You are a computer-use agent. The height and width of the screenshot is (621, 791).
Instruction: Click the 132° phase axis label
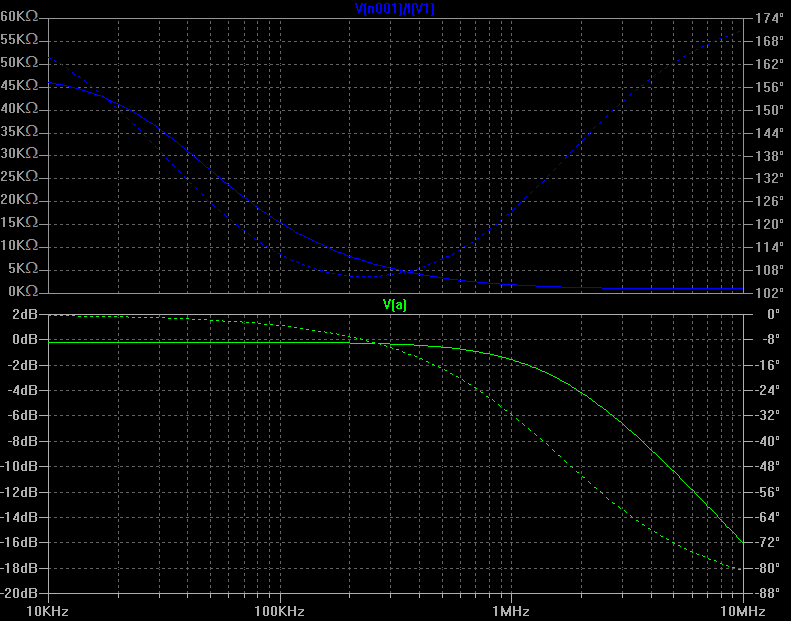click(769, 178)
